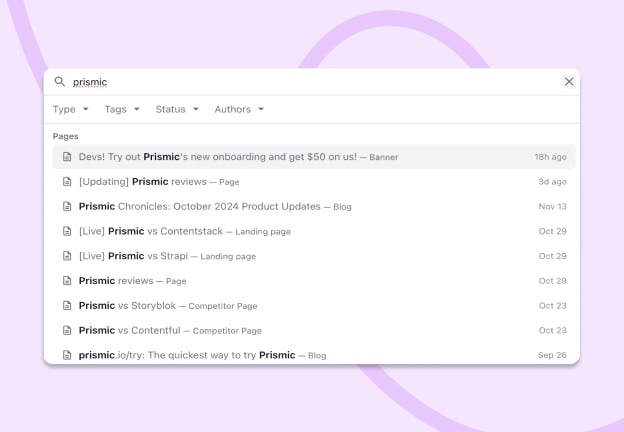Click the '3d ago' timestamp

pyautogui.click(x=552, y=182)
